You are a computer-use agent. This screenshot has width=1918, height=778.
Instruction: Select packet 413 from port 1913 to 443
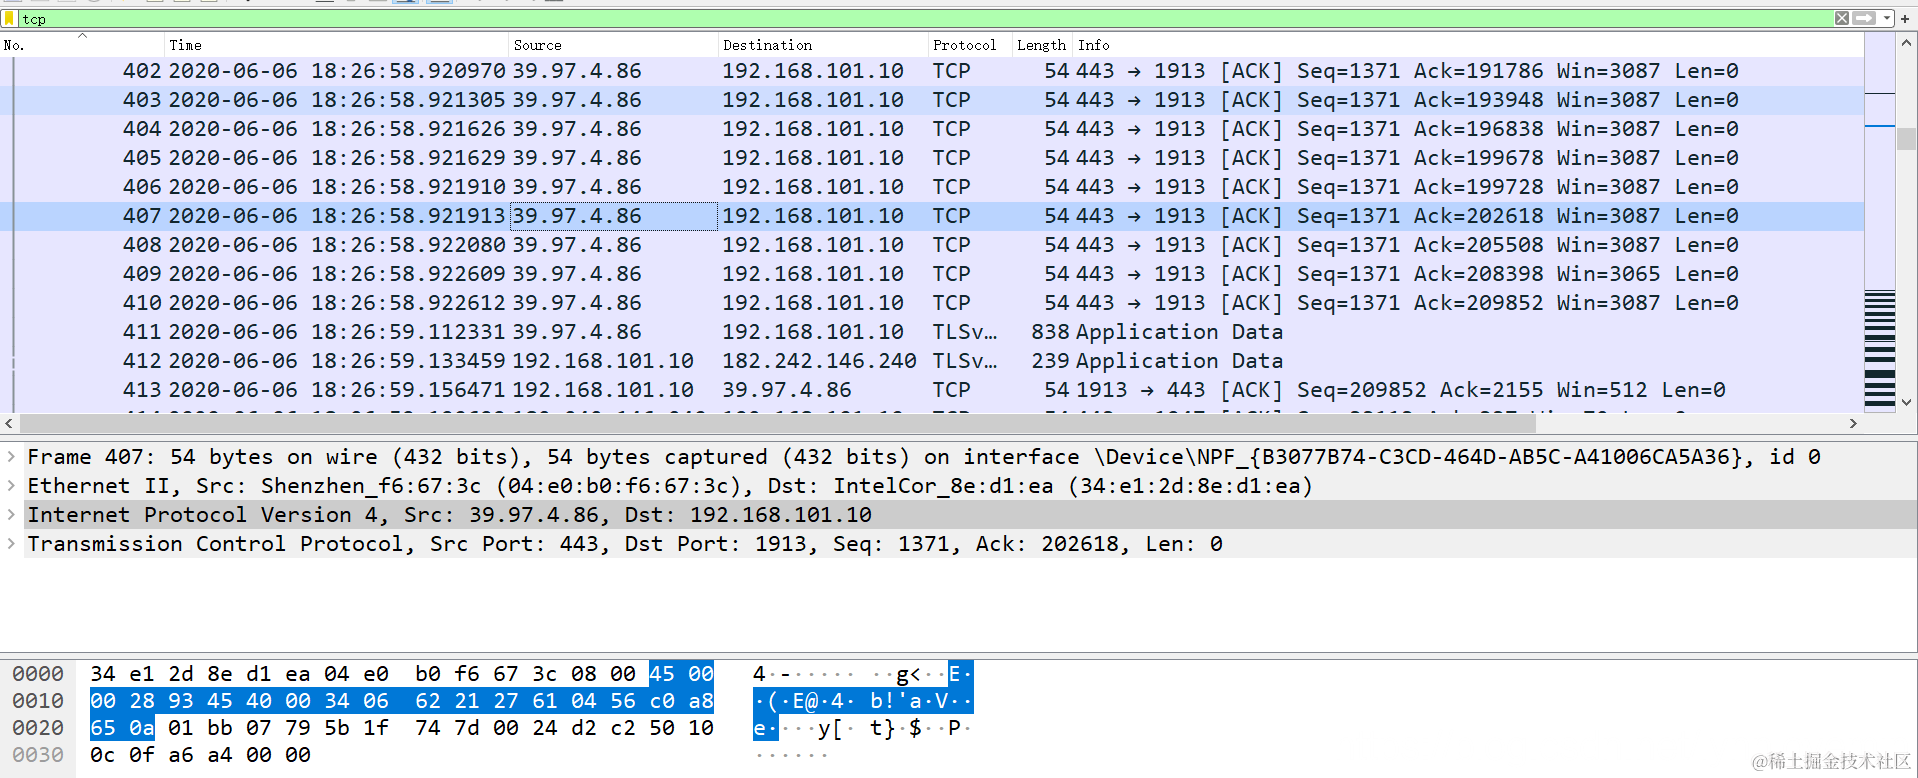coord(932,390)
